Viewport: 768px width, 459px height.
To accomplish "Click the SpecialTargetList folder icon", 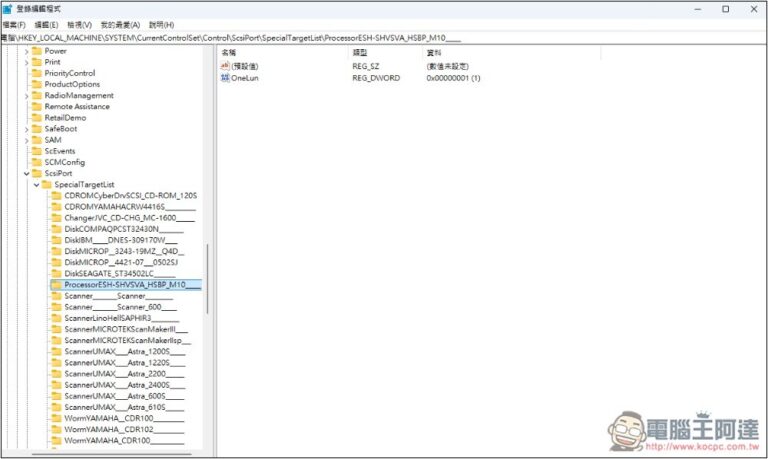I will click(x=47, y=184).
